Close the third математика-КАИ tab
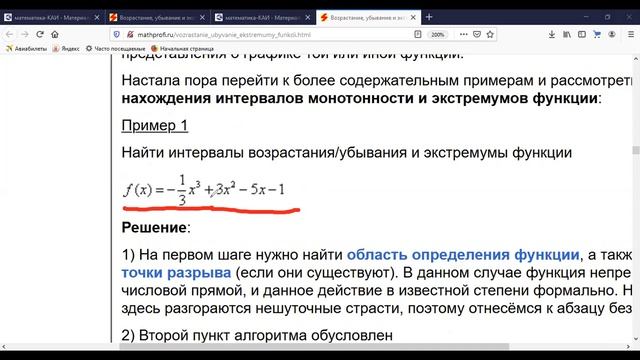Image resolution: width=640 pixels, height=360 pixels. click(x=307, y=18)
